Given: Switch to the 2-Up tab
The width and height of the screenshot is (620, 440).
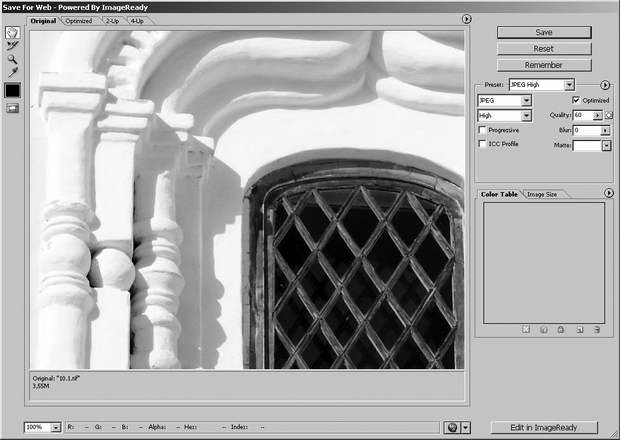Looking at the screenshot, I should (112, 20).
